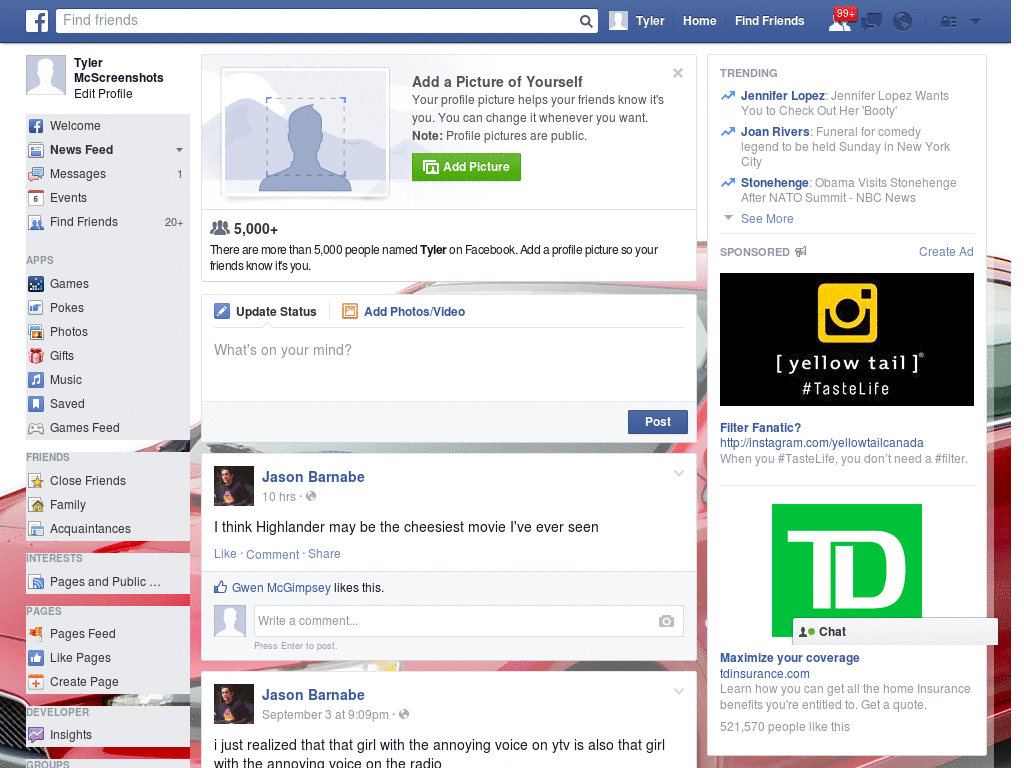Click the Games app icon
This screenshot has width=1024, height=768.
(36, 284)
